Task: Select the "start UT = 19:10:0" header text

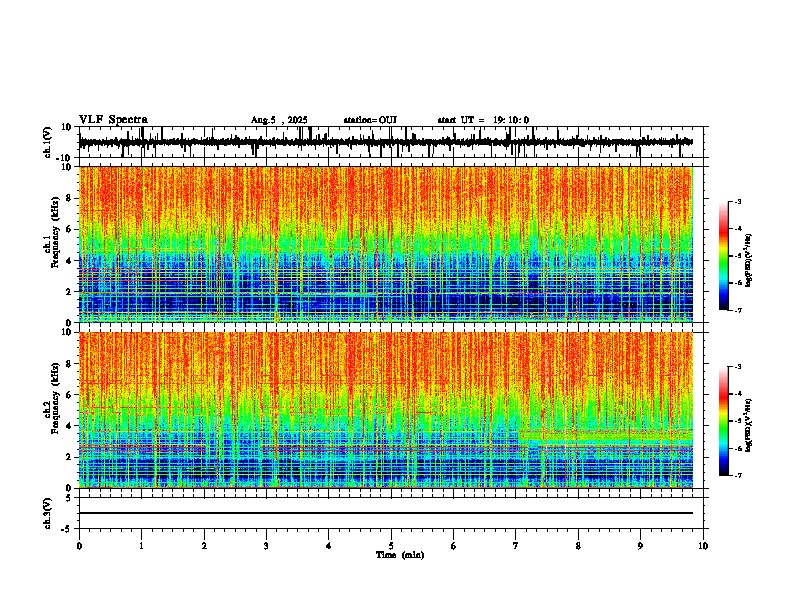Action: [483, 120]
